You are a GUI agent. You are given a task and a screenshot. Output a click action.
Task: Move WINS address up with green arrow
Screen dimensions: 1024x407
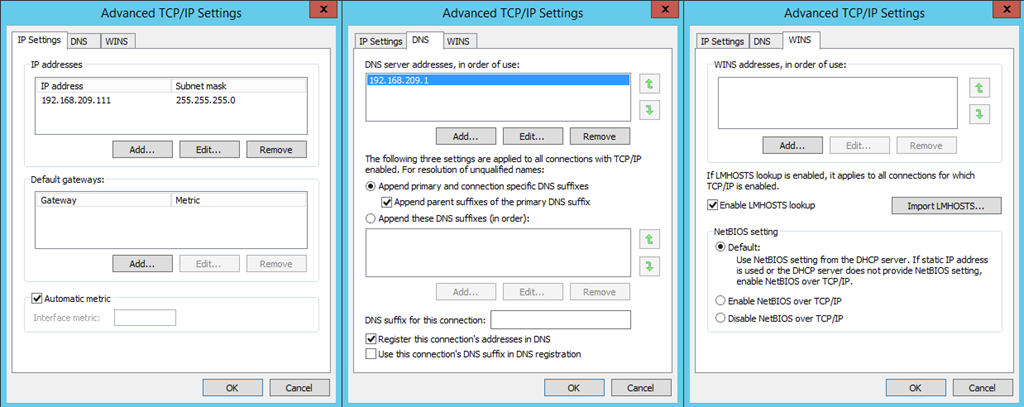tap(978, 88)
